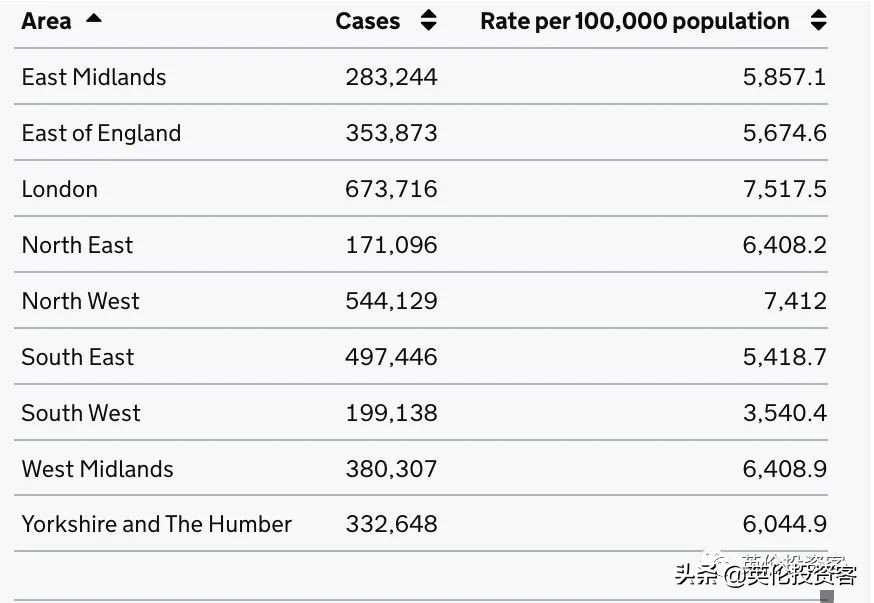The image size is (874, 603).
Task: Select the East of England area
Action: pos(101,133)
